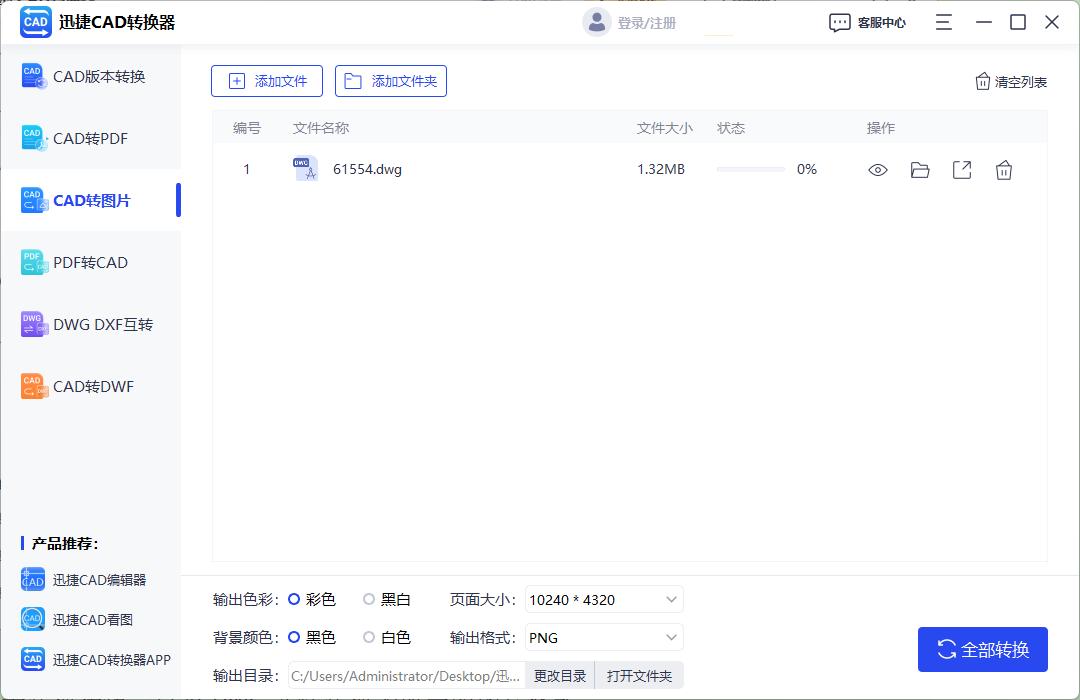
Task: Delete 61554.dwg using the trash icon
Action: tap(1004, 170)
